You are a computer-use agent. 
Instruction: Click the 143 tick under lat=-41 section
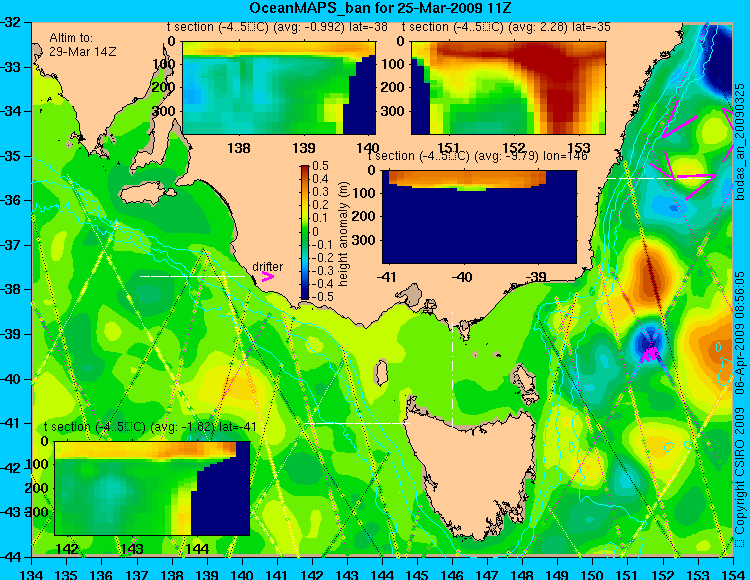coord(133,548)
